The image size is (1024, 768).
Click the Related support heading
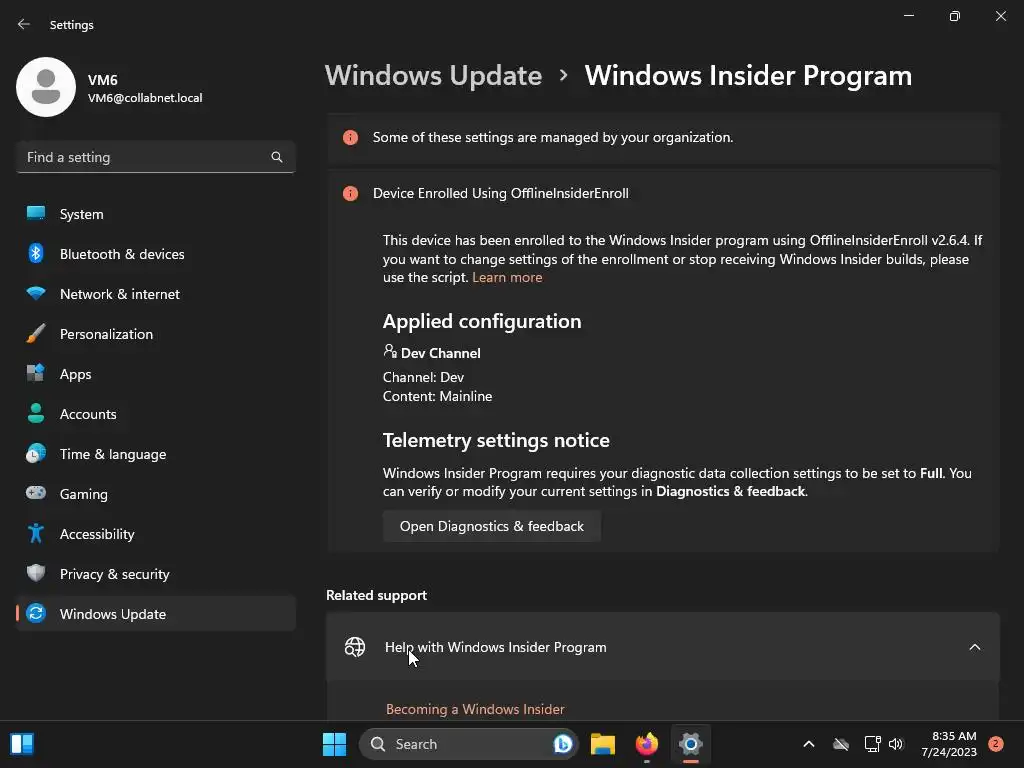tap(376, 595)
